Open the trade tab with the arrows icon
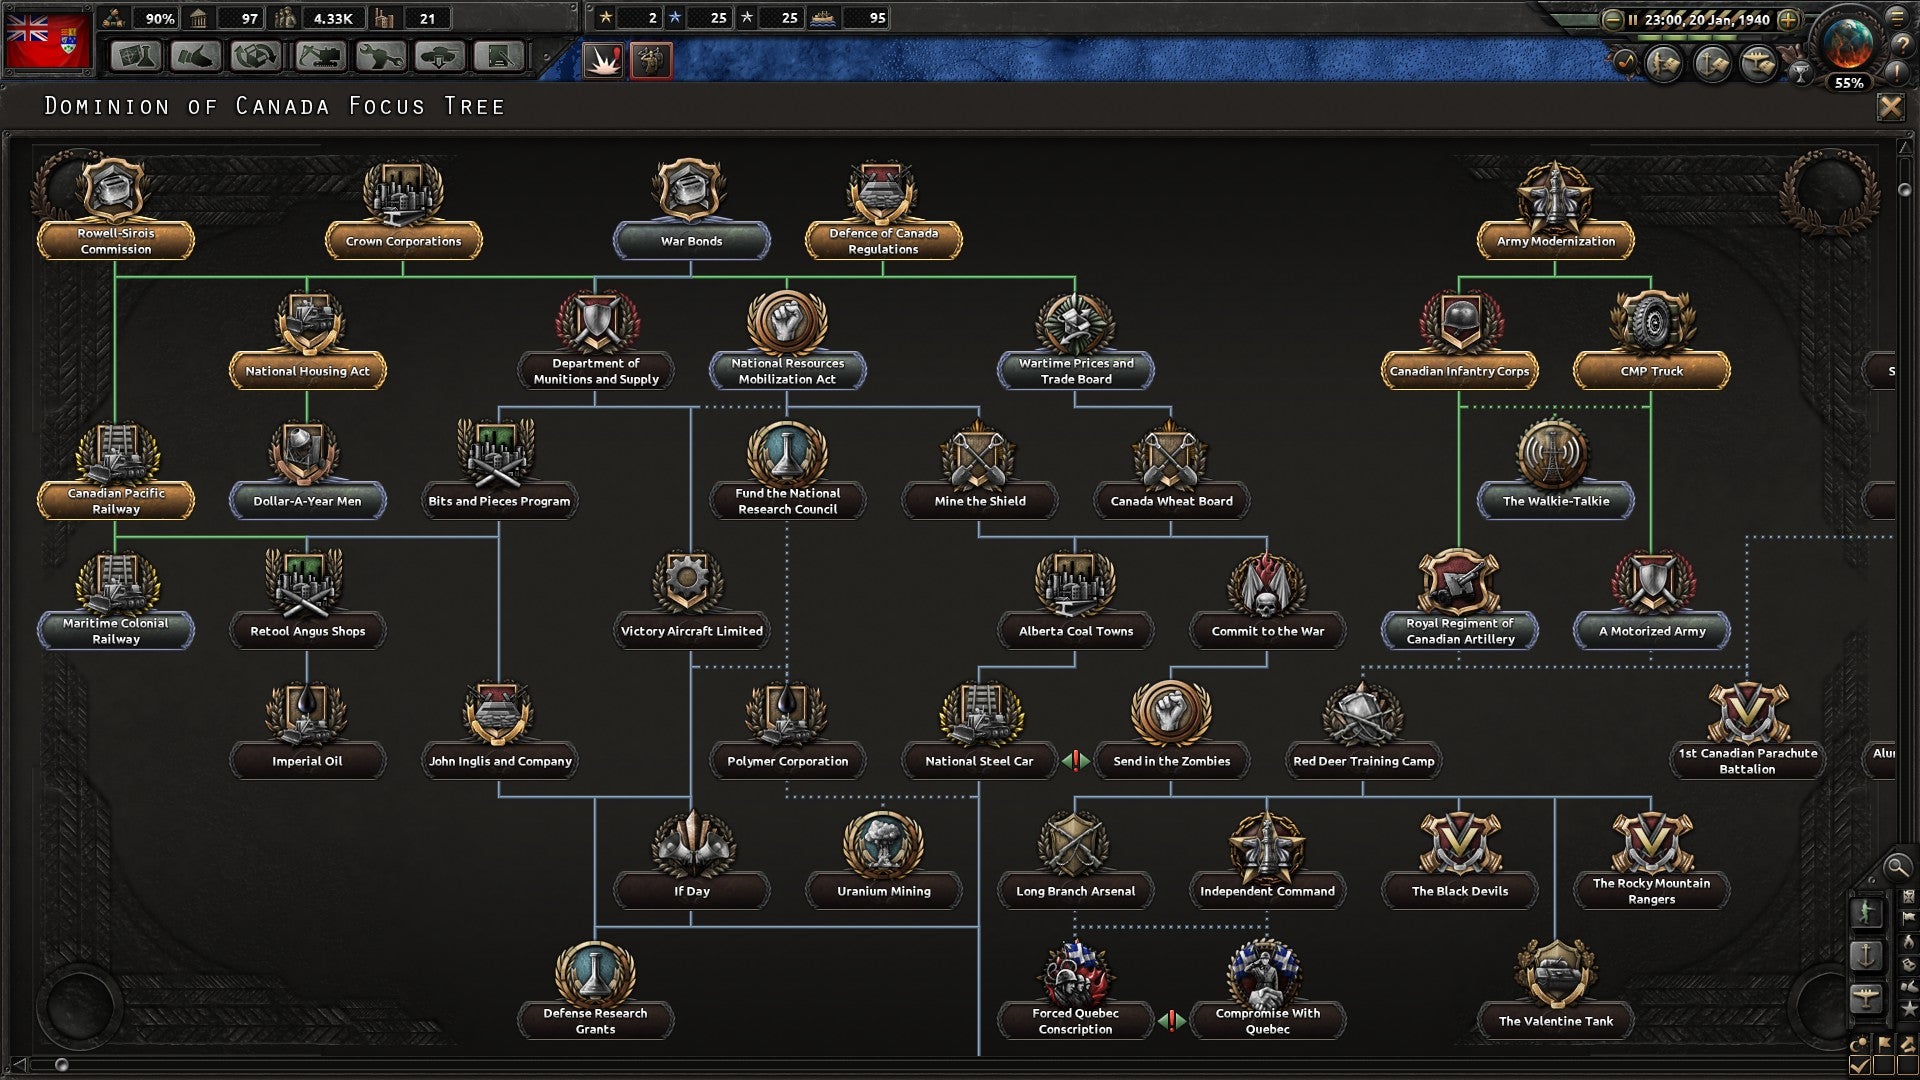 256,57
